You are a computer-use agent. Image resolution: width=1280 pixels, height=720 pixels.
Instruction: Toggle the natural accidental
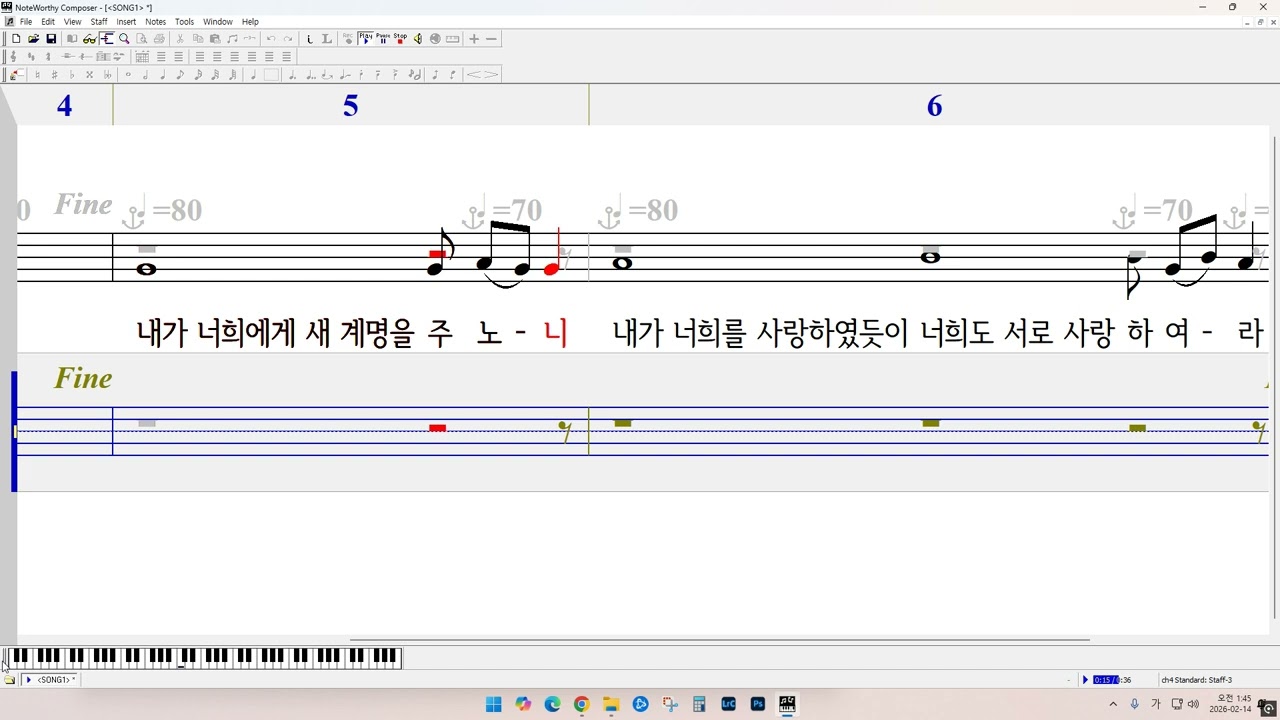click(37, 74)
